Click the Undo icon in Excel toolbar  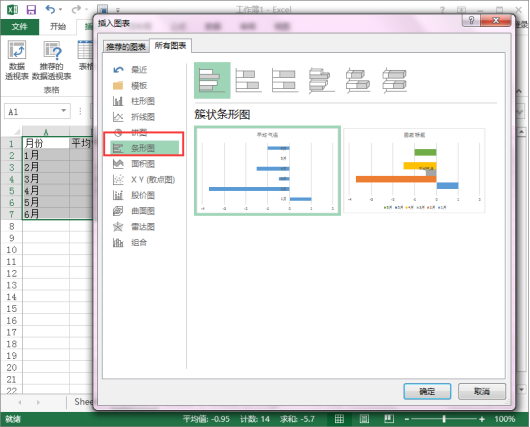tap(50, 9)
